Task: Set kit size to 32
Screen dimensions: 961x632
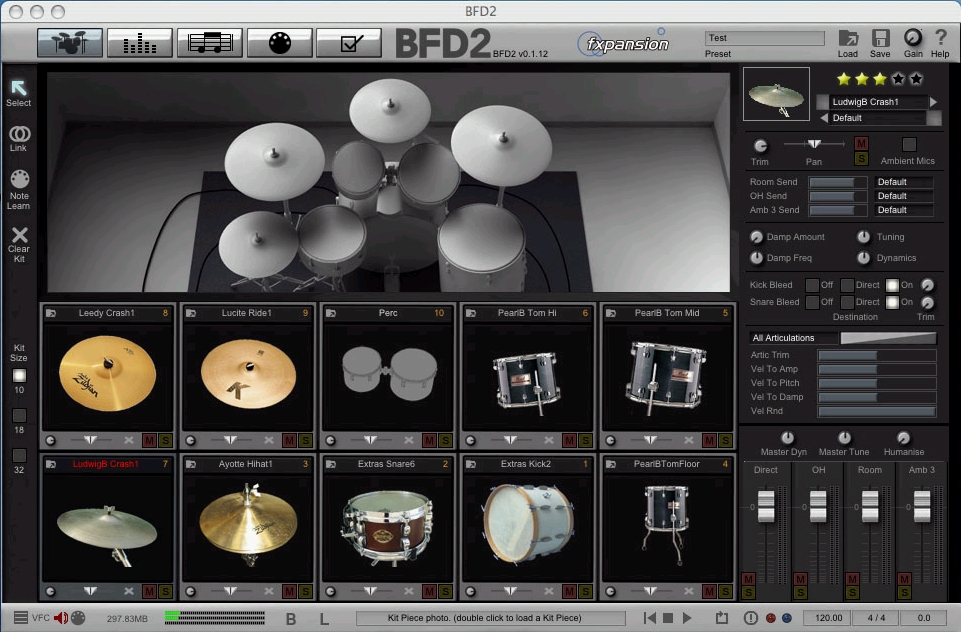Action: pyautogui.click(x=20, y=455)
